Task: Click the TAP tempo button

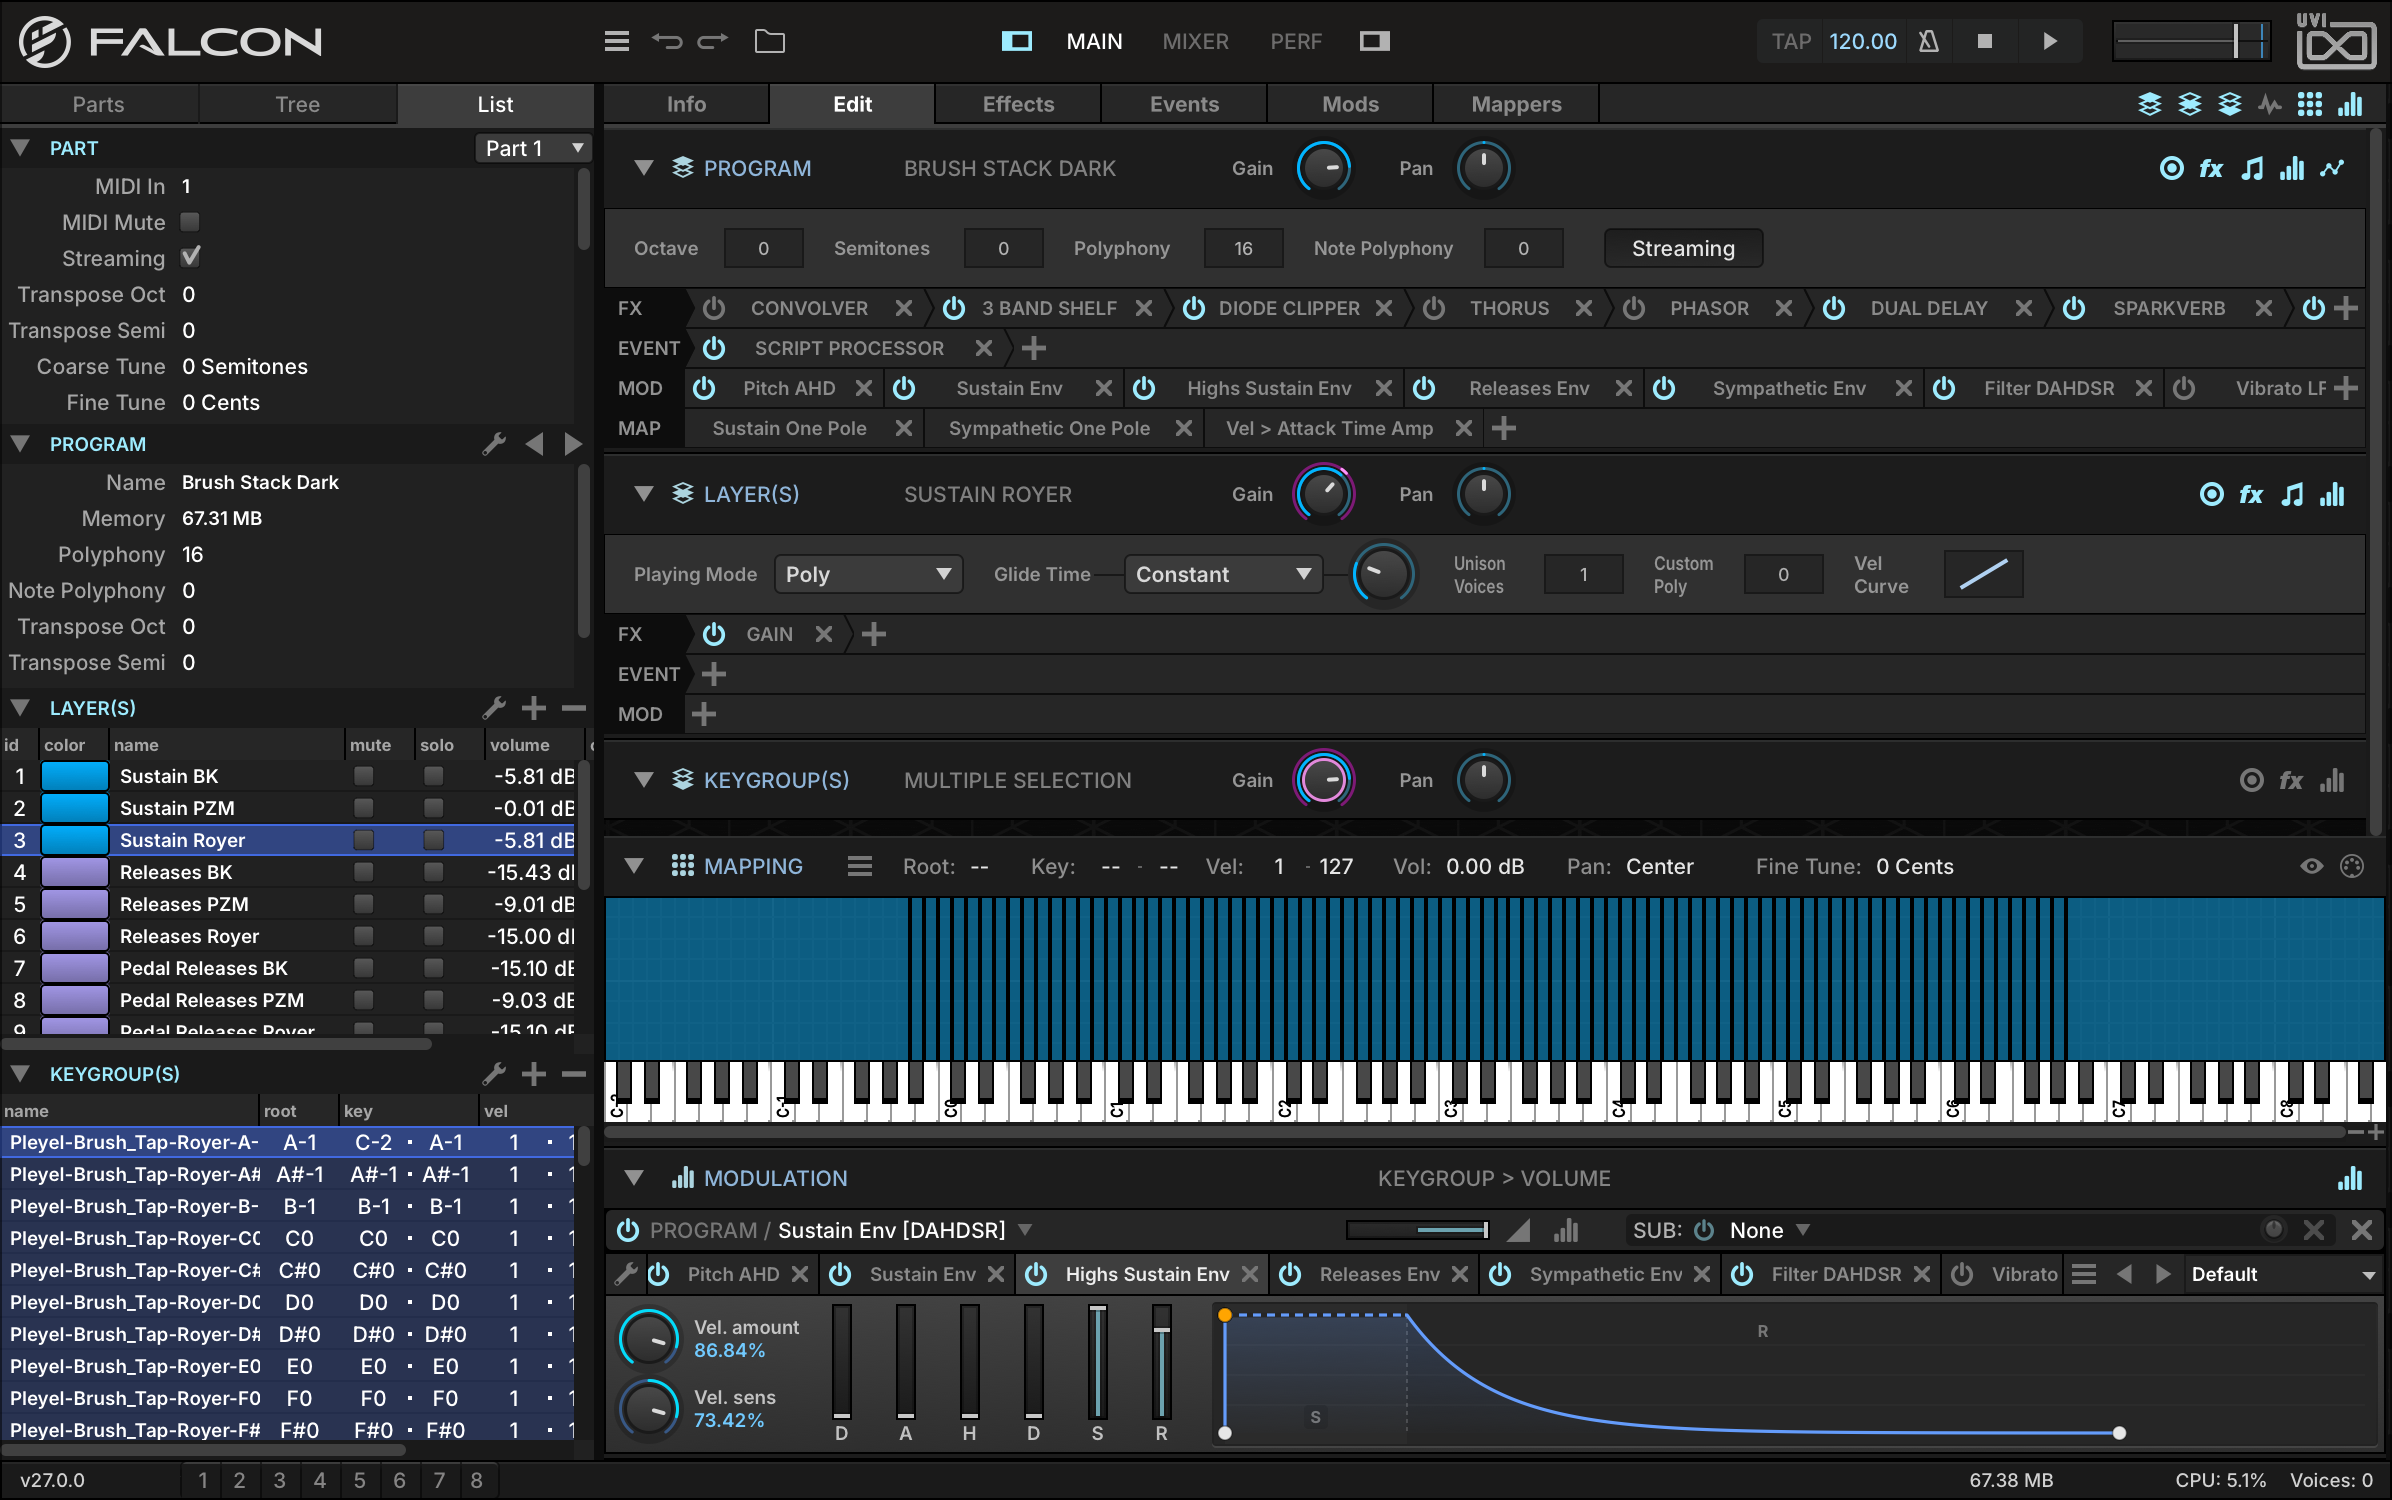Action: tap(1791, 41)
